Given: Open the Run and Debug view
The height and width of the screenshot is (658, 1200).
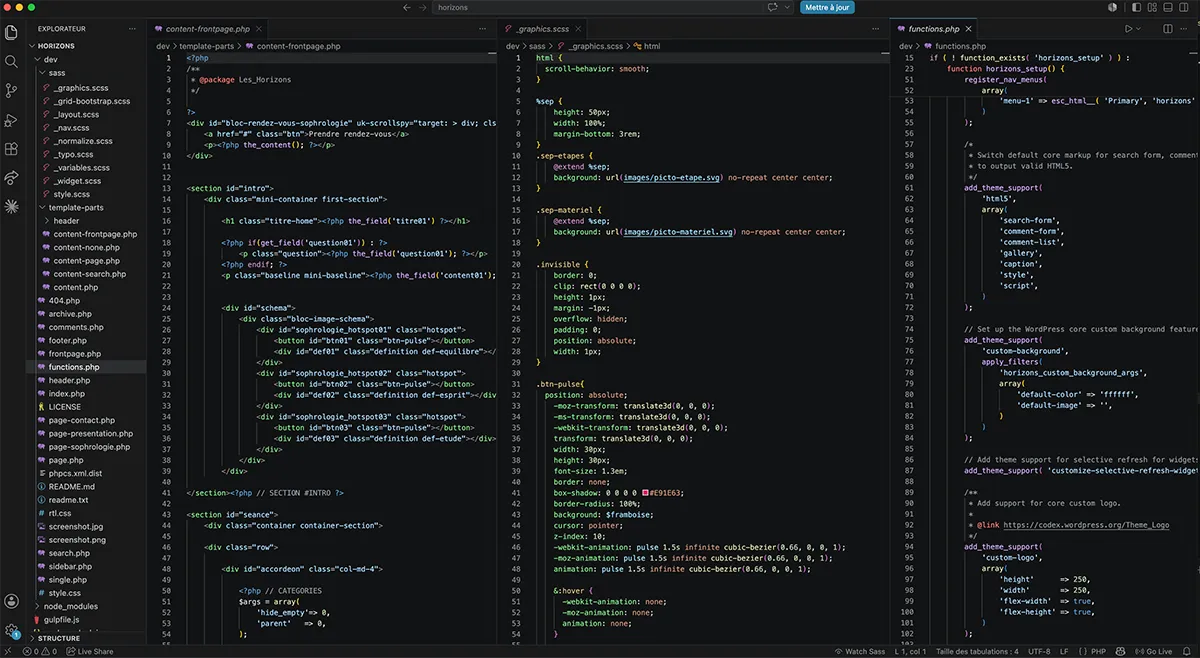Looking at the screenshot, I should 11,120.
